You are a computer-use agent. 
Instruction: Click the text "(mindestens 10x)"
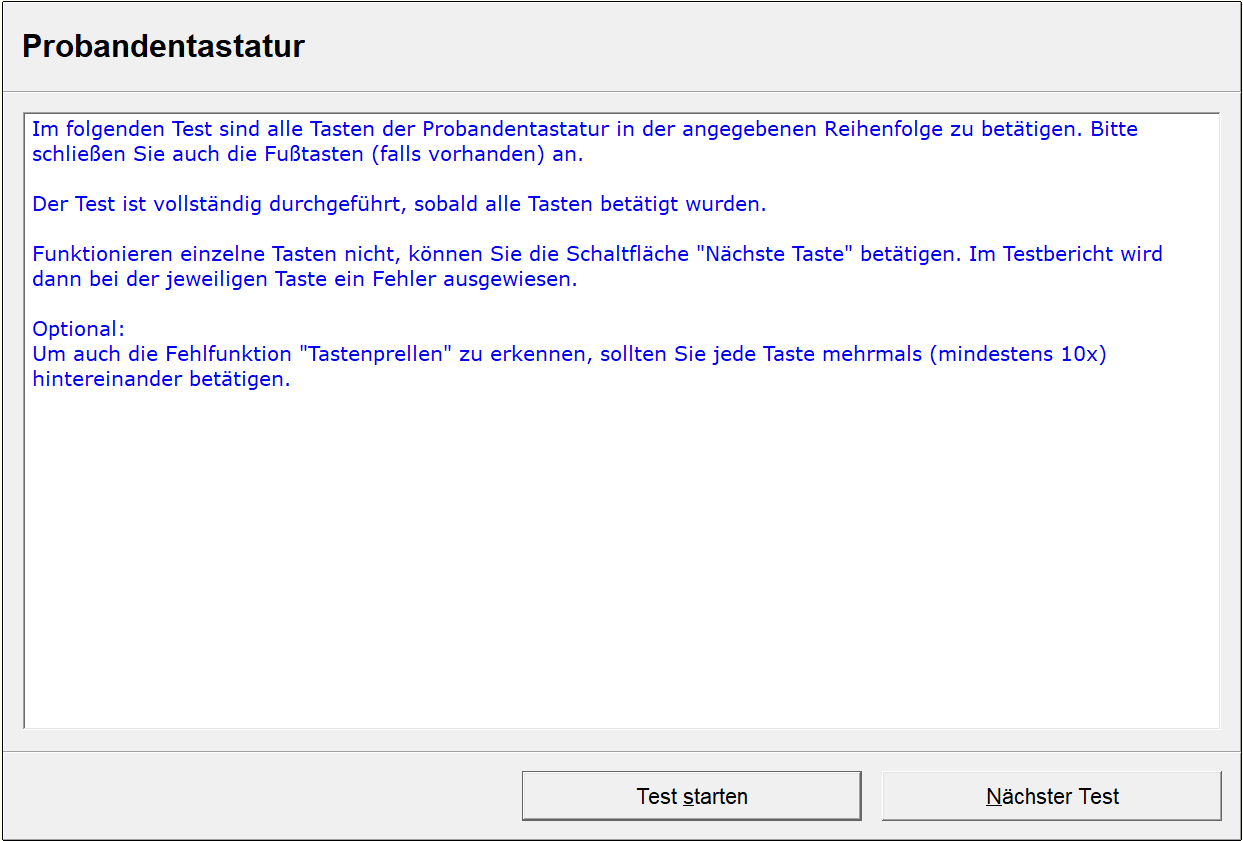click(x=1017, y=354)
